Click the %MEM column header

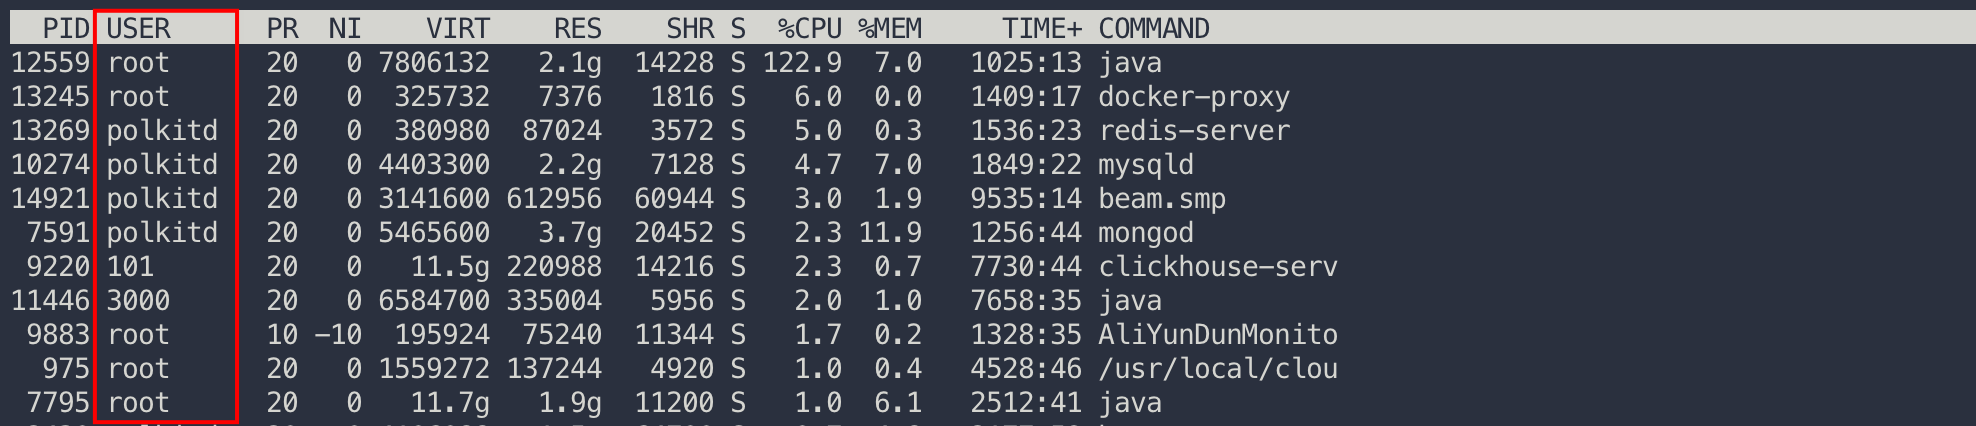889,28
